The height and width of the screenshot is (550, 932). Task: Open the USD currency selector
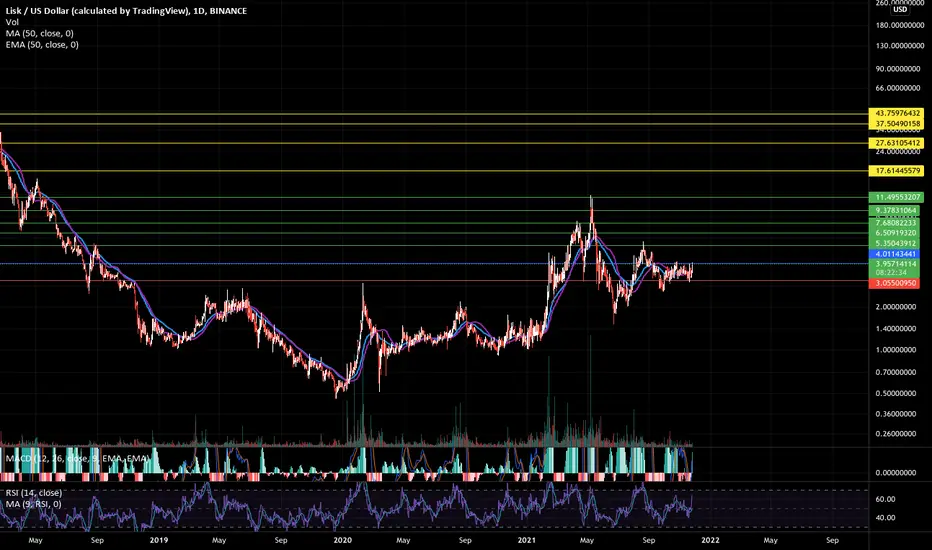(900, 10)
